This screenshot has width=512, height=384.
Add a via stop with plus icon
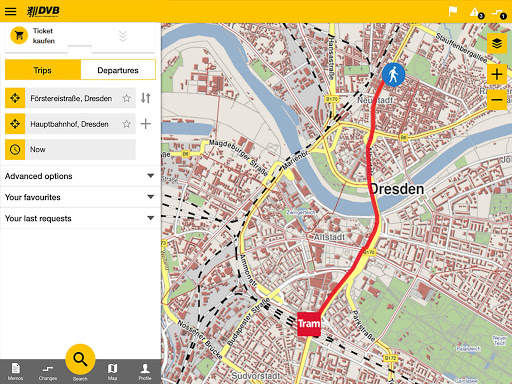(x=146, y=124)
